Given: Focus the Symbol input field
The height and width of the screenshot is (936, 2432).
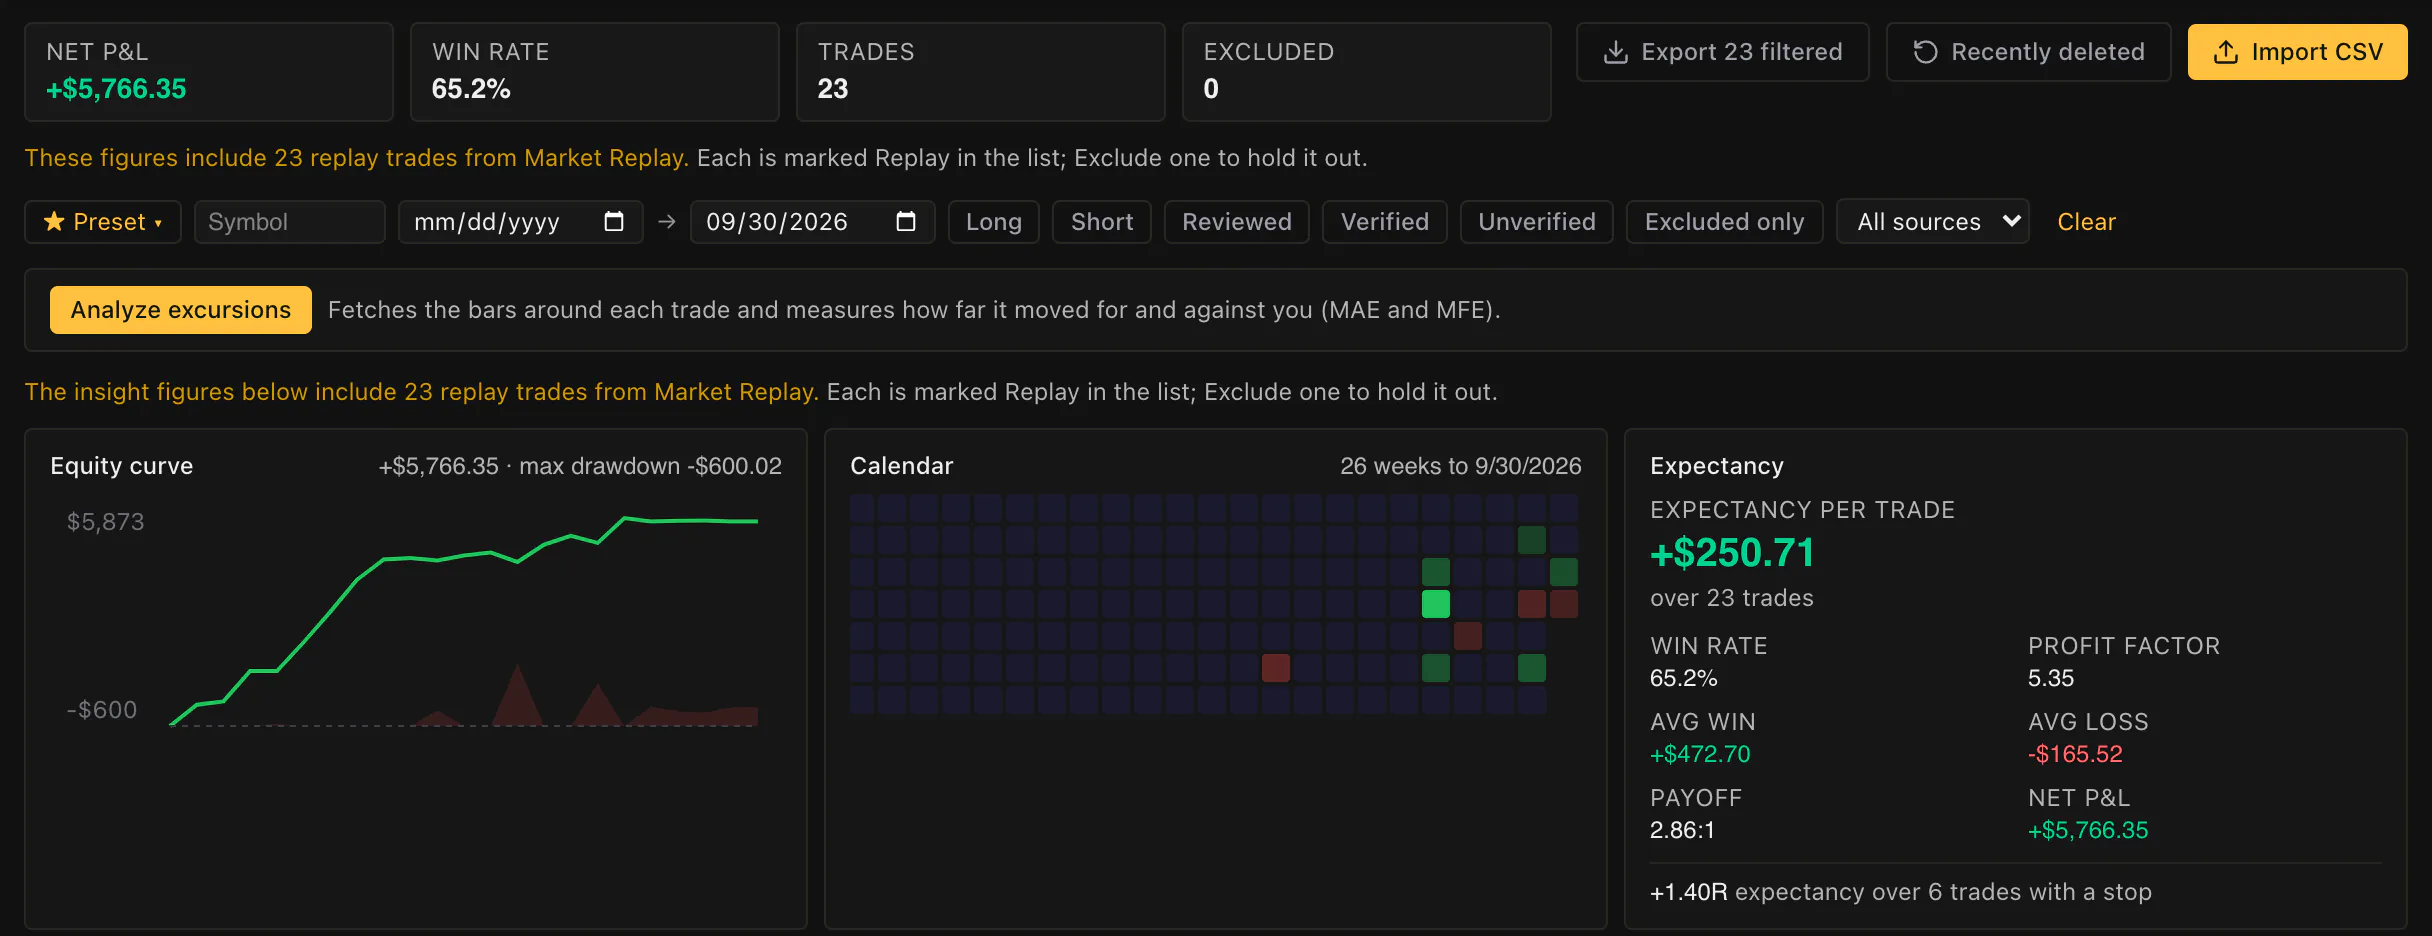Looking at the screenshot, I should (x=290, y=222).
